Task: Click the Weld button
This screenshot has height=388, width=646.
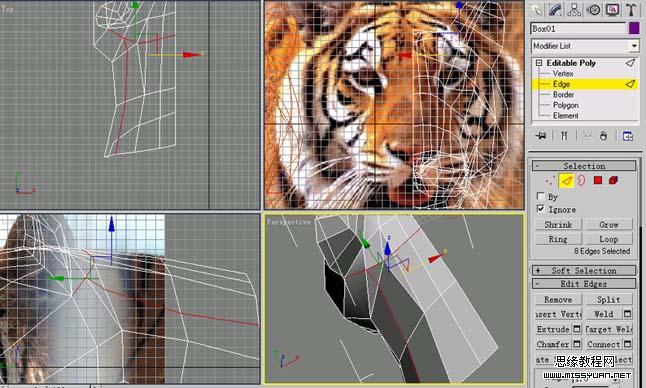Action: pos(604,314)
